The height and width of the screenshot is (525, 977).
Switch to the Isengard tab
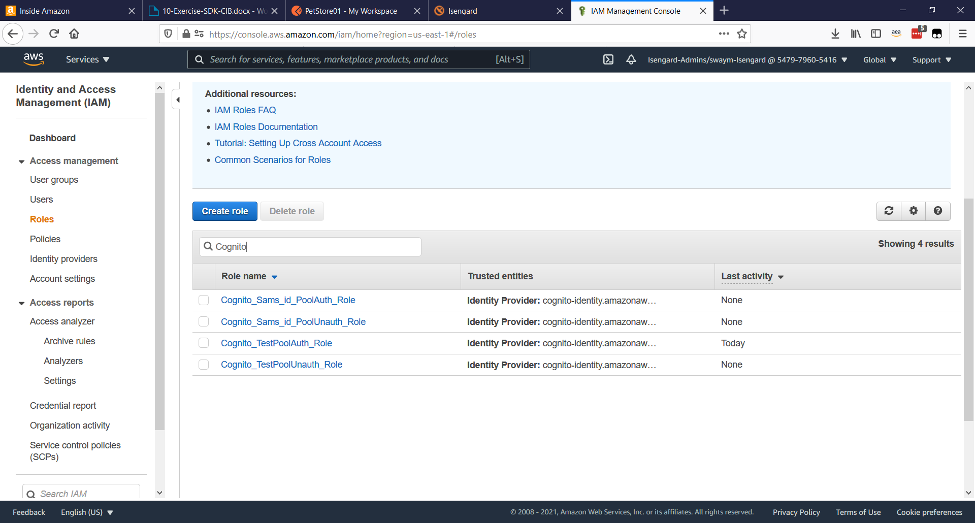499,11
